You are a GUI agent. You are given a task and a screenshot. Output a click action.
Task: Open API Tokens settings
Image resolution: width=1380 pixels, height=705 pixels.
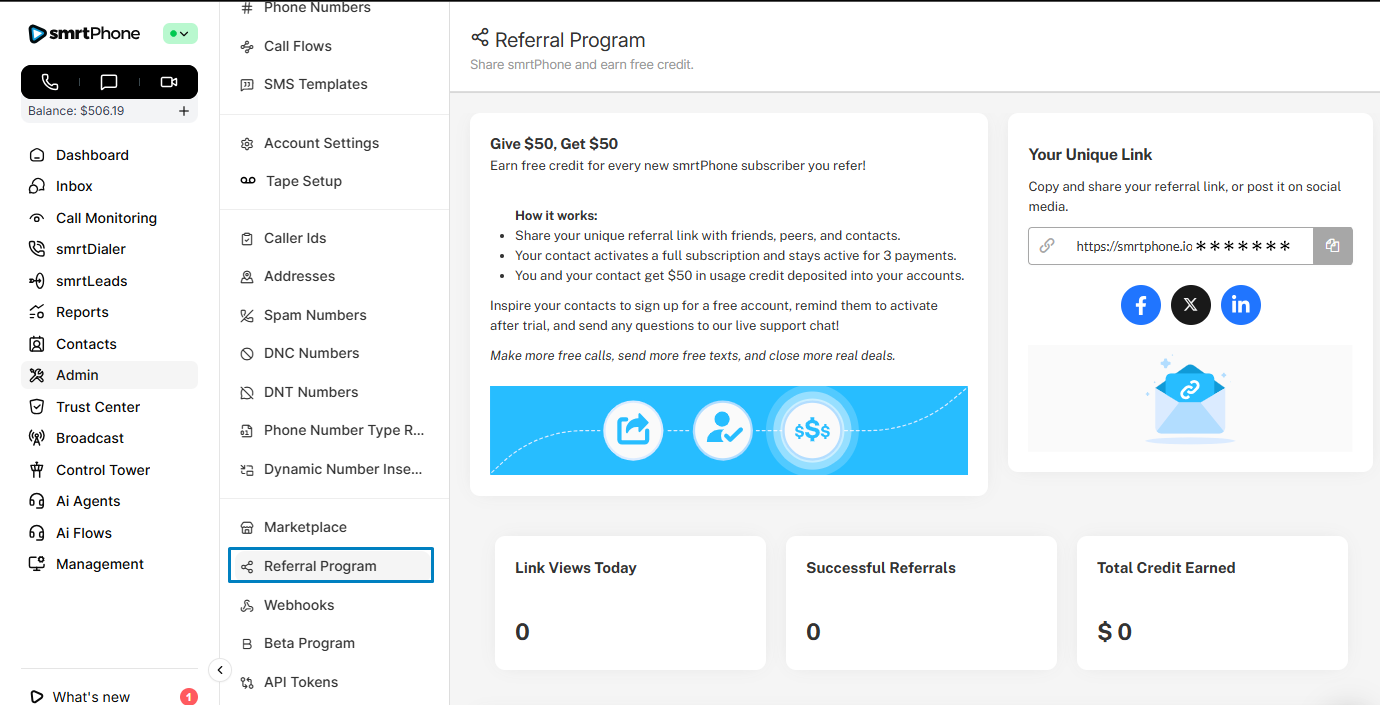click(300, 682)
